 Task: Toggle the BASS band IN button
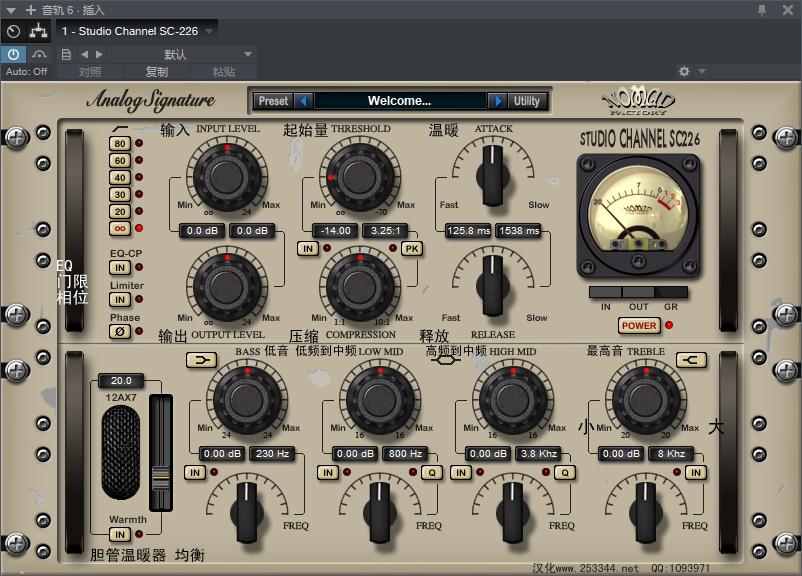pos(195,473)
